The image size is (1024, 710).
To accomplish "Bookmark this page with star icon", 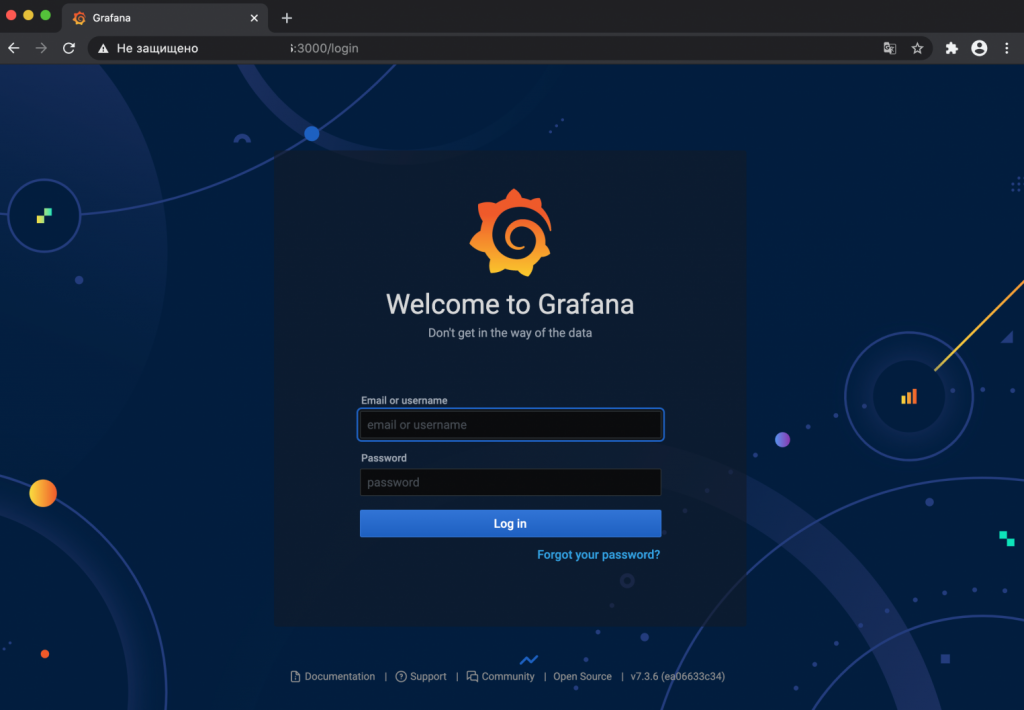I will point(917,48).
